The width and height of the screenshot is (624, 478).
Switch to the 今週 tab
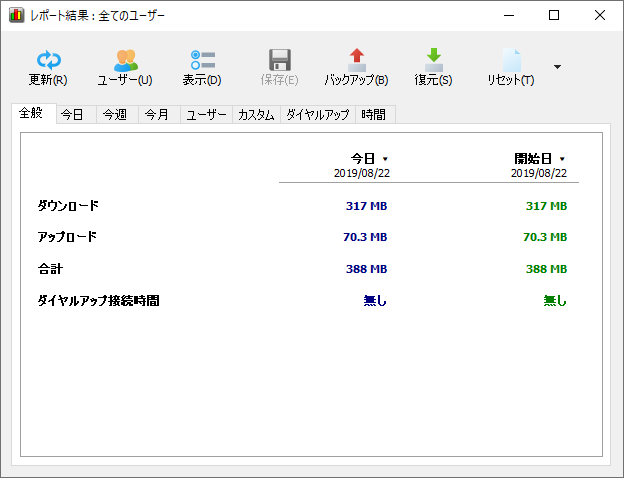pos(115,115)
